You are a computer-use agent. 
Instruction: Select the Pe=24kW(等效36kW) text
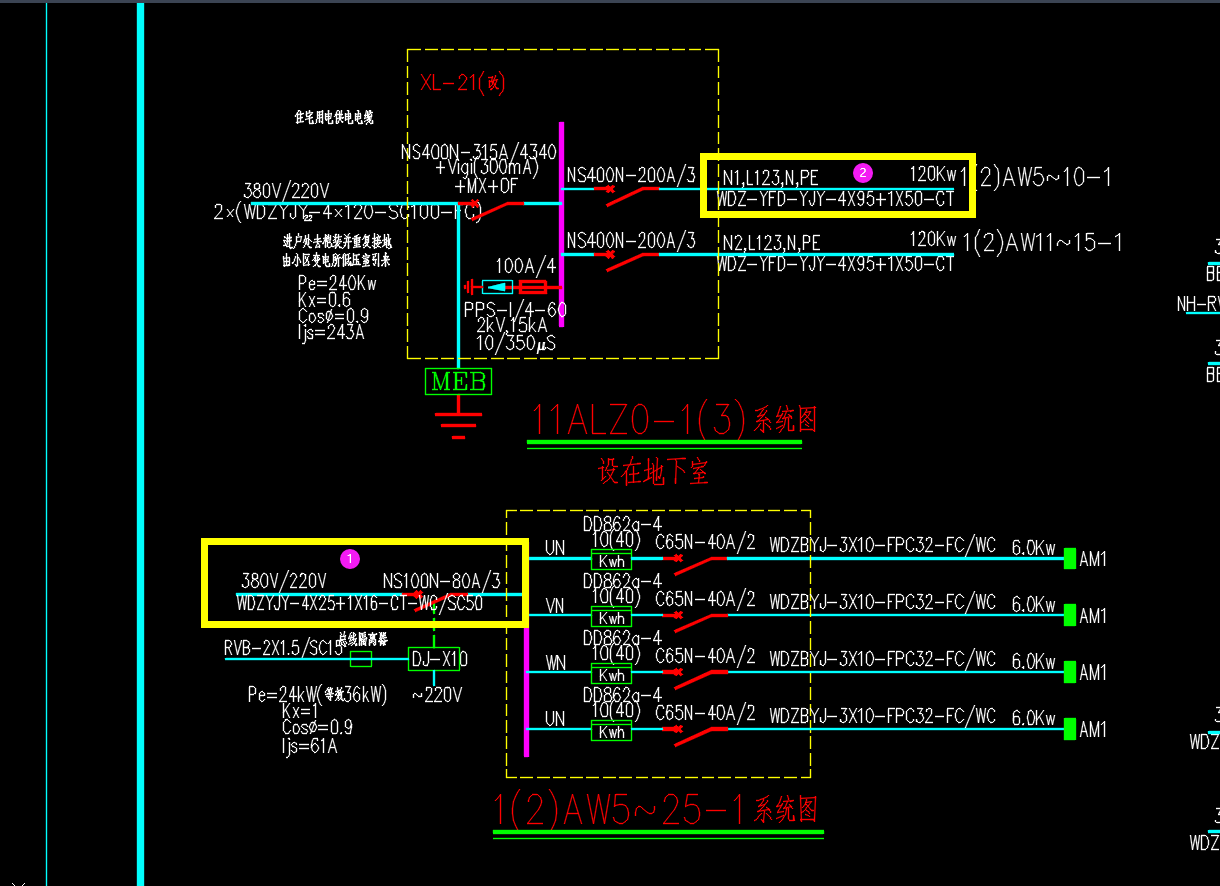point(317,696)
